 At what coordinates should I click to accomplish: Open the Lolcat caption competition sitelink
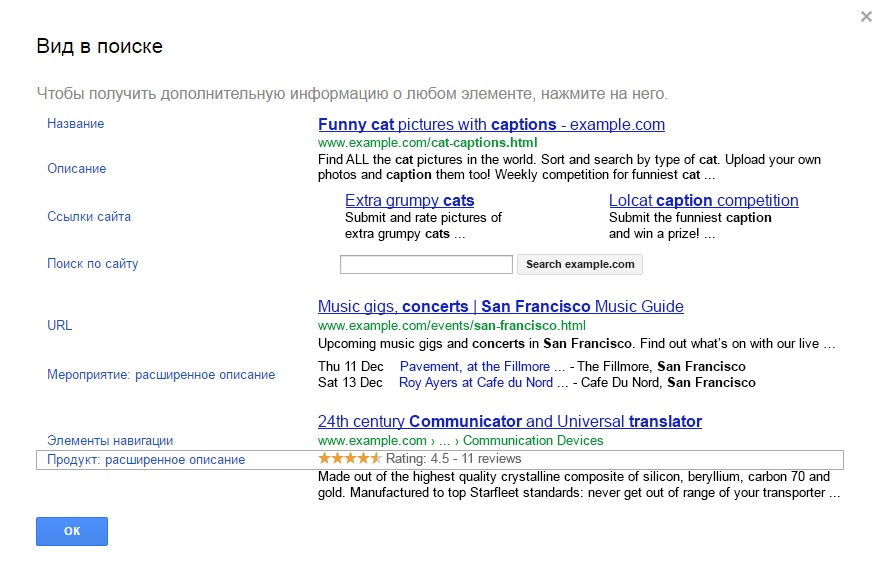(x=703, y=201)
